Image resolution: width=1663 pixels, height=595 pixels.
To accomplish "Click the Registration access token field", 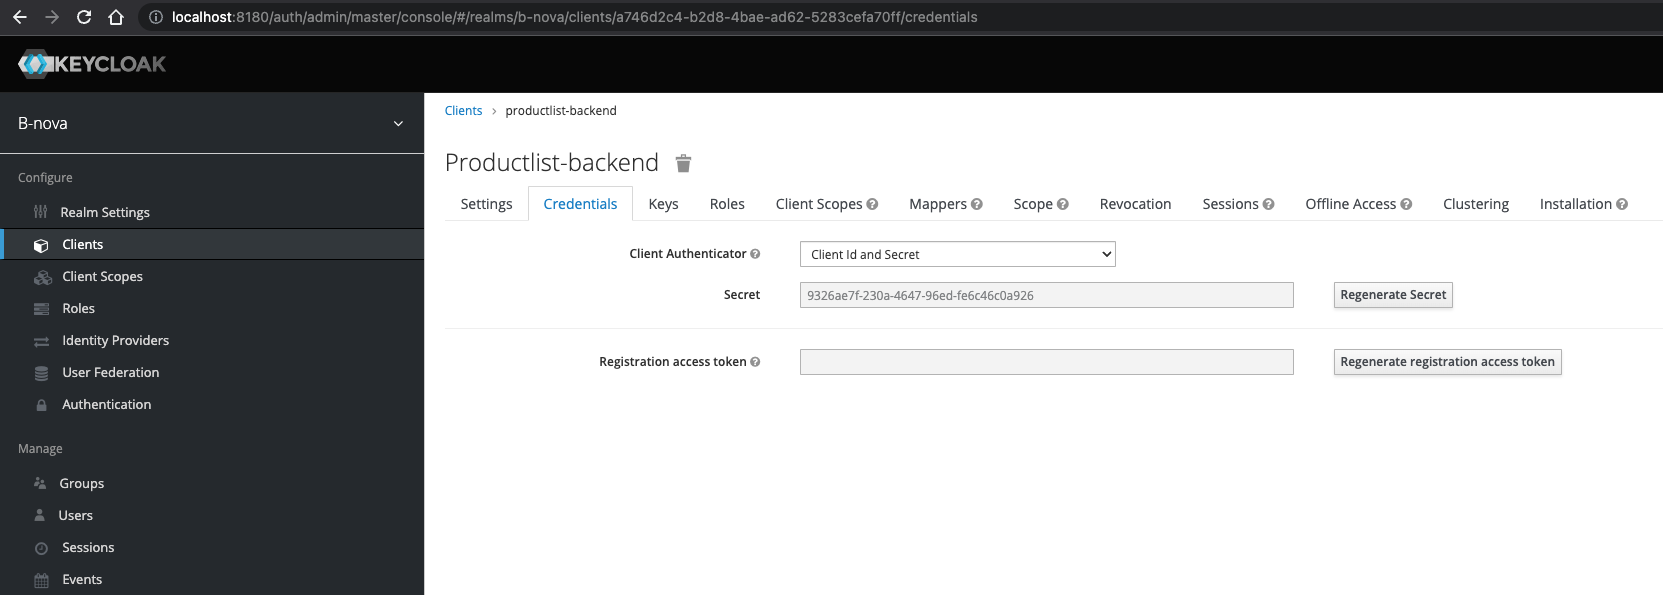I will tap(1046, 362).
